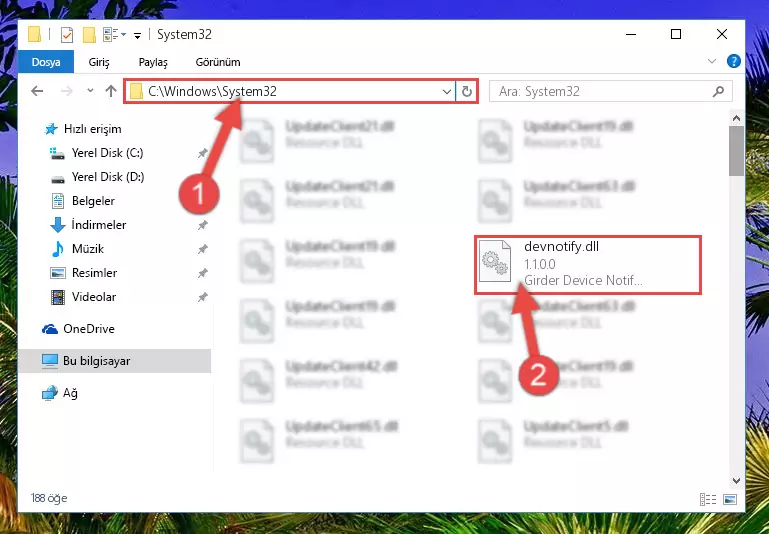Maximize the System32 window
Screen dimensions: 769x534
click(x=676, y=34)
